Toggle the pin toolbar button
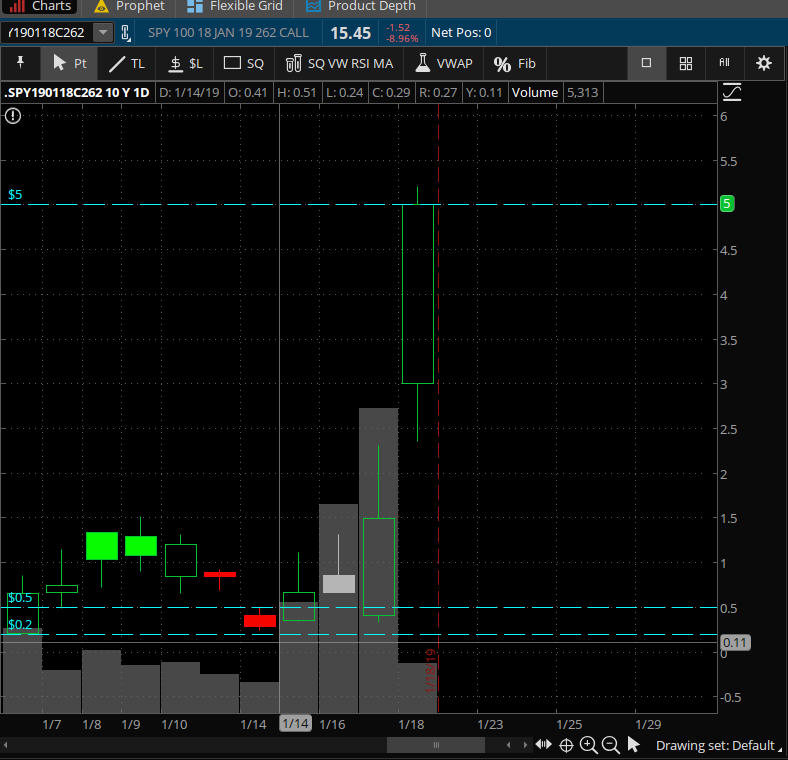 (20, 63)
